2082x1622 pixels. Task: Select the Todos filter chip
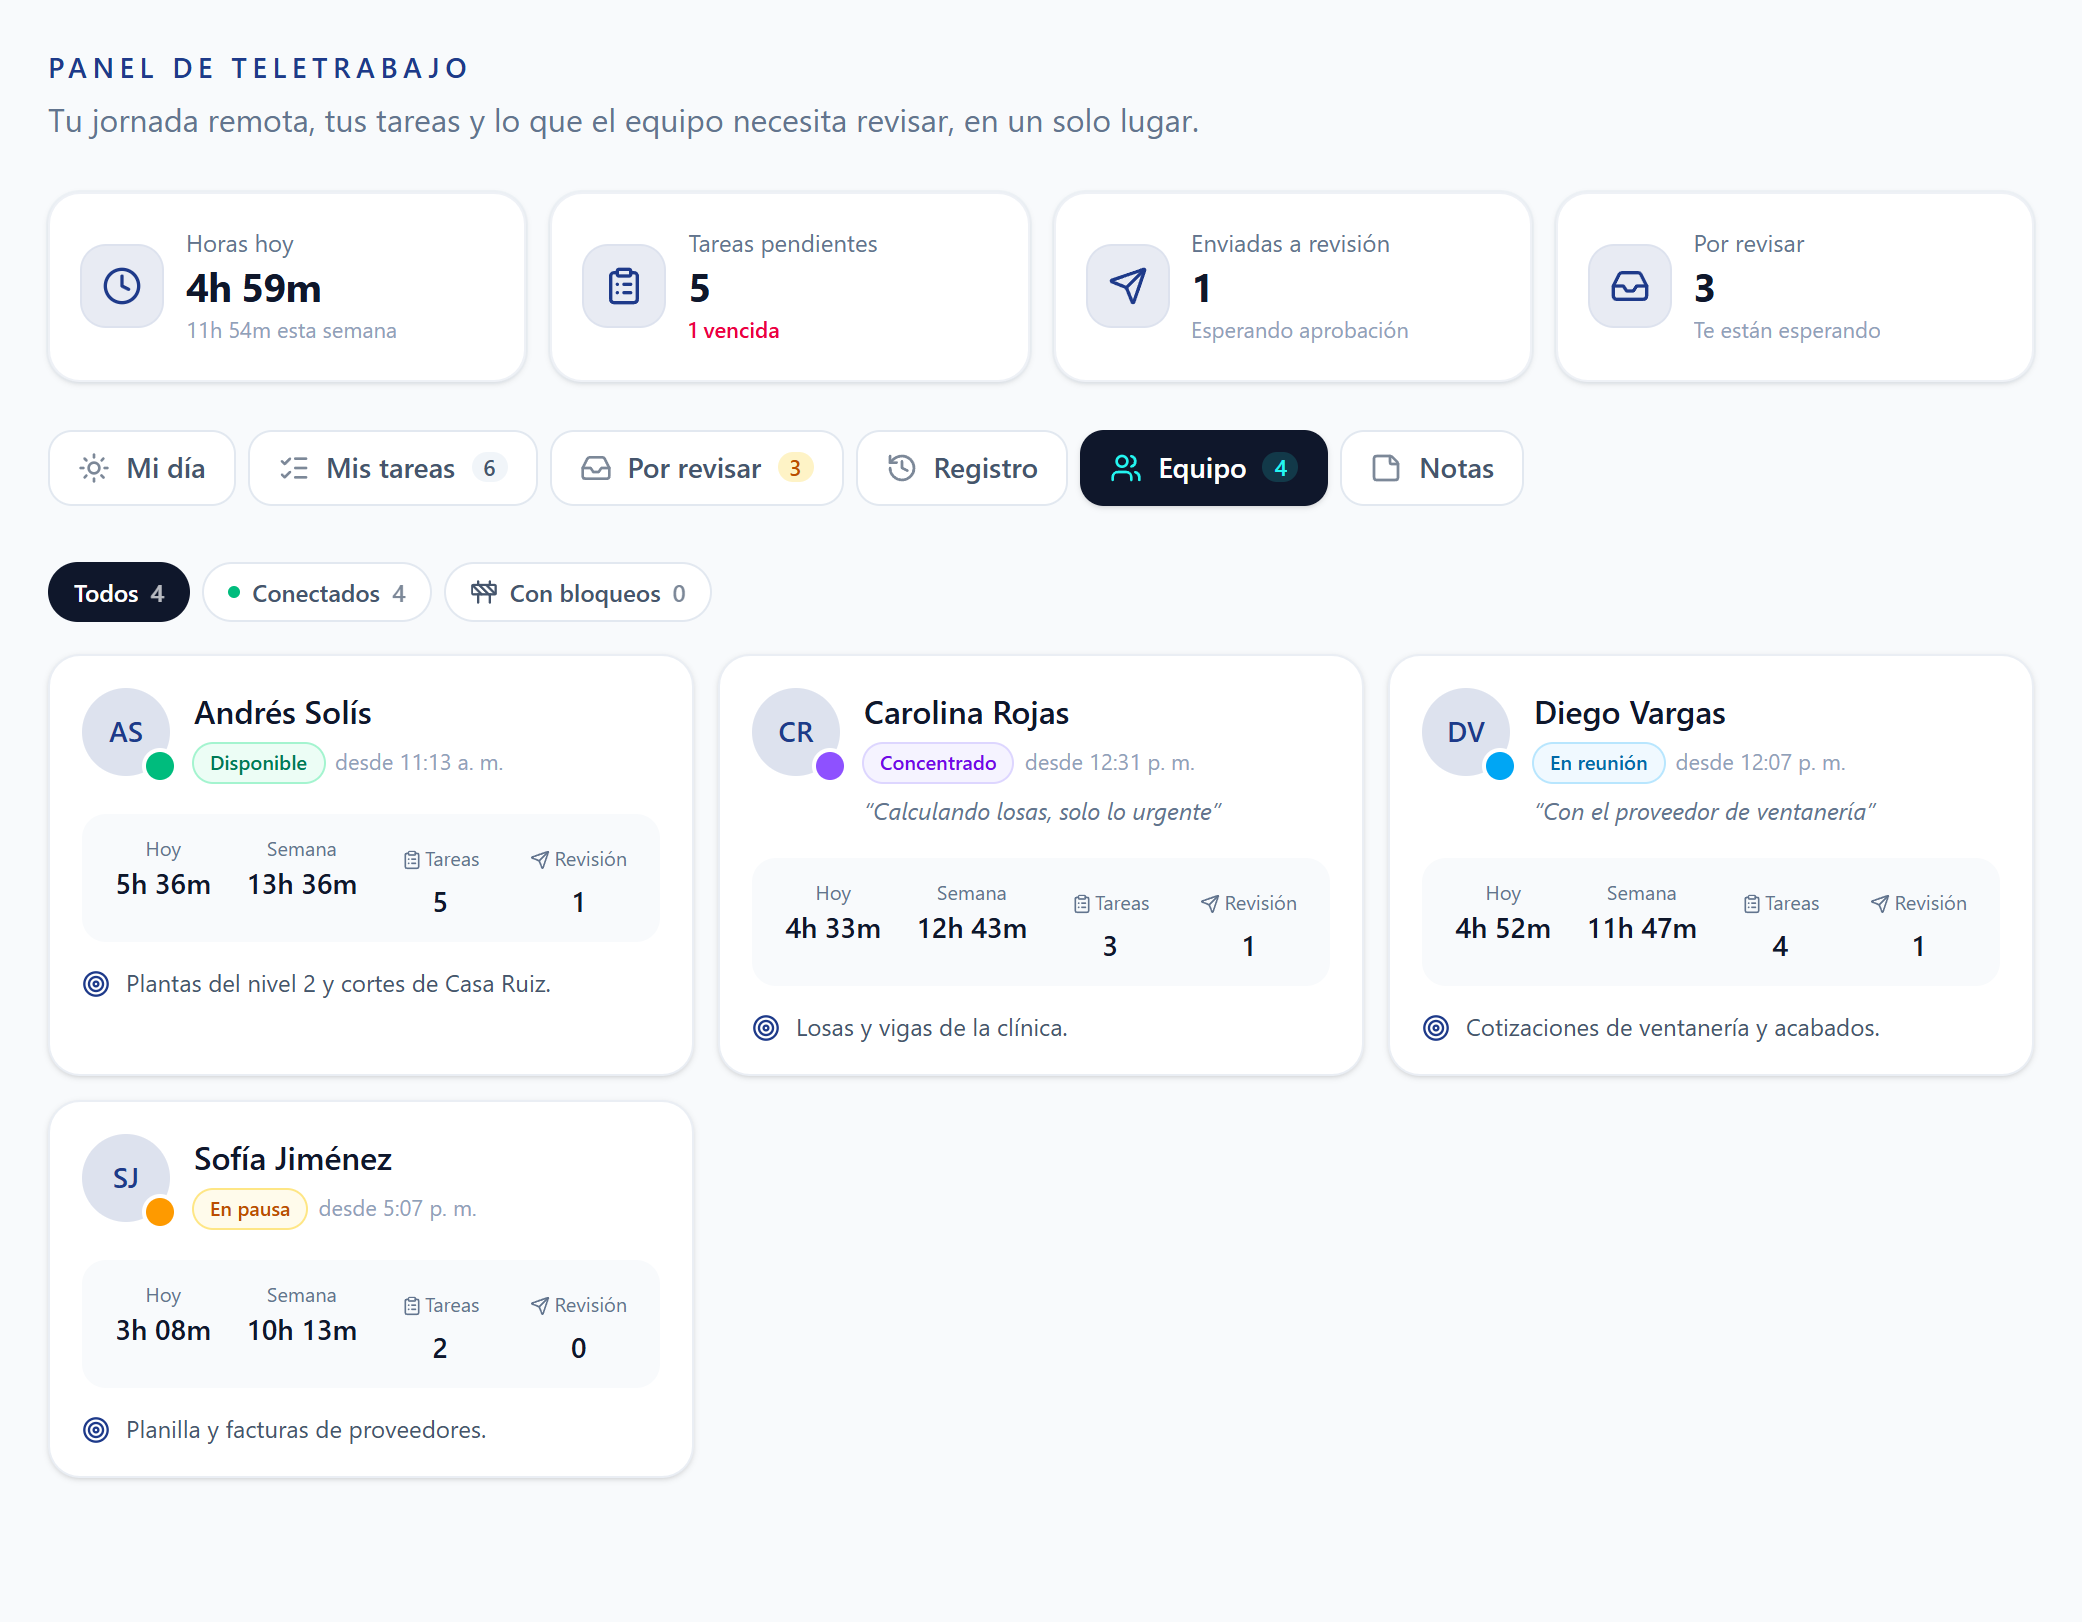(x=119, y=593)
